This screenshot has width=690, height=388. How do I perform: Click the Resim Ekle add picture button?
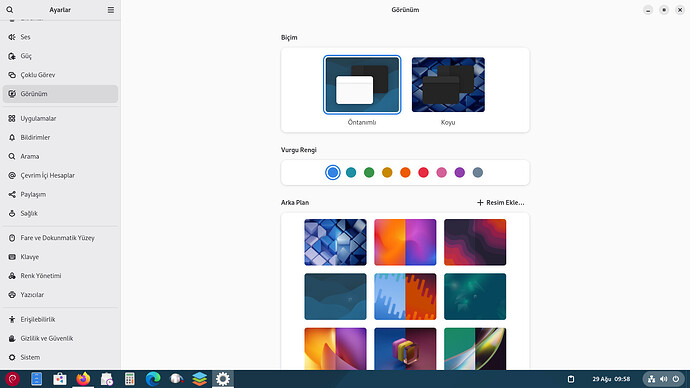click(500, 202)
